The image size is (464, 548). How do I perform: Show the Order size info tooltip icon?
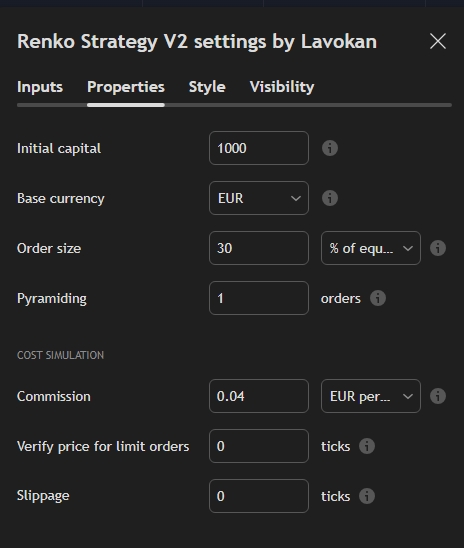point(438,248)
